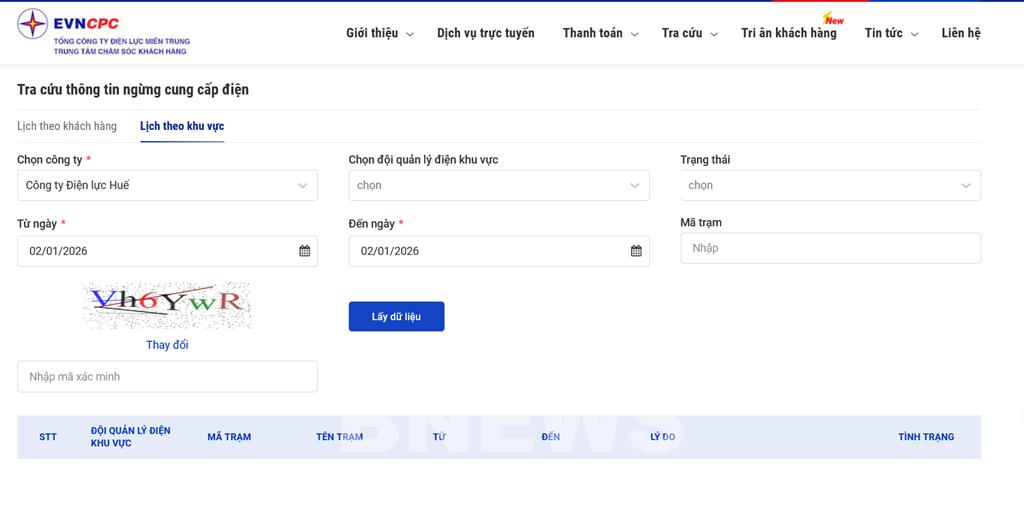Open the Tra cứu menu

(689, 33)
